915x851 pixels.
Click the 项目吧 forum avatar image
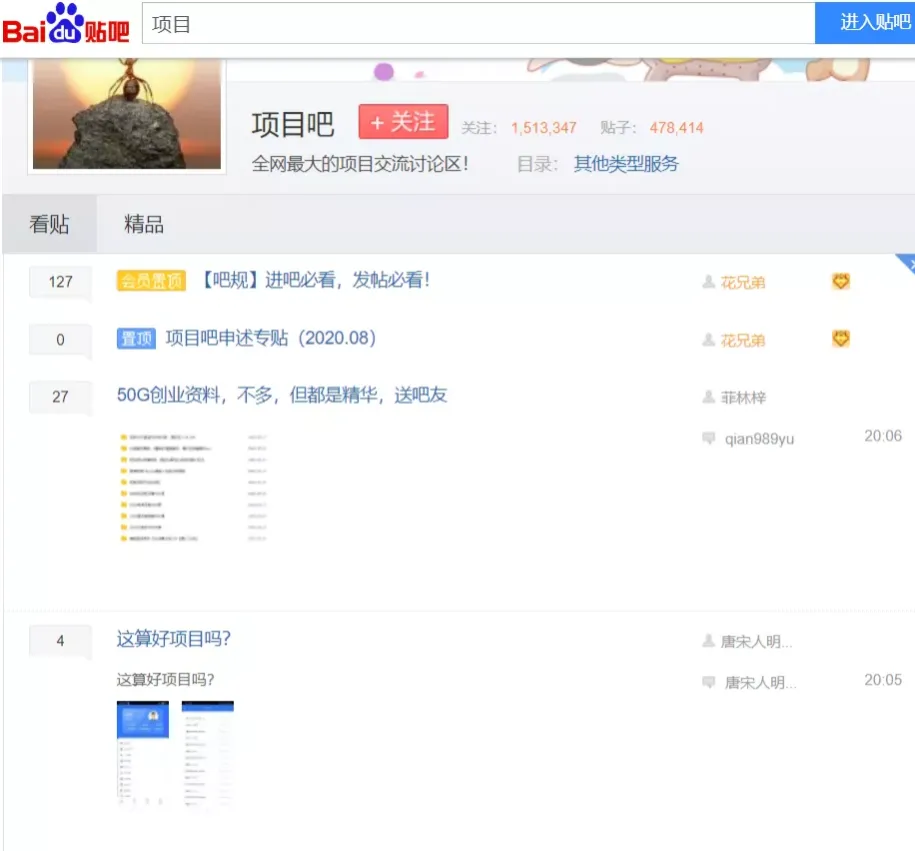[x=126, y=114]
